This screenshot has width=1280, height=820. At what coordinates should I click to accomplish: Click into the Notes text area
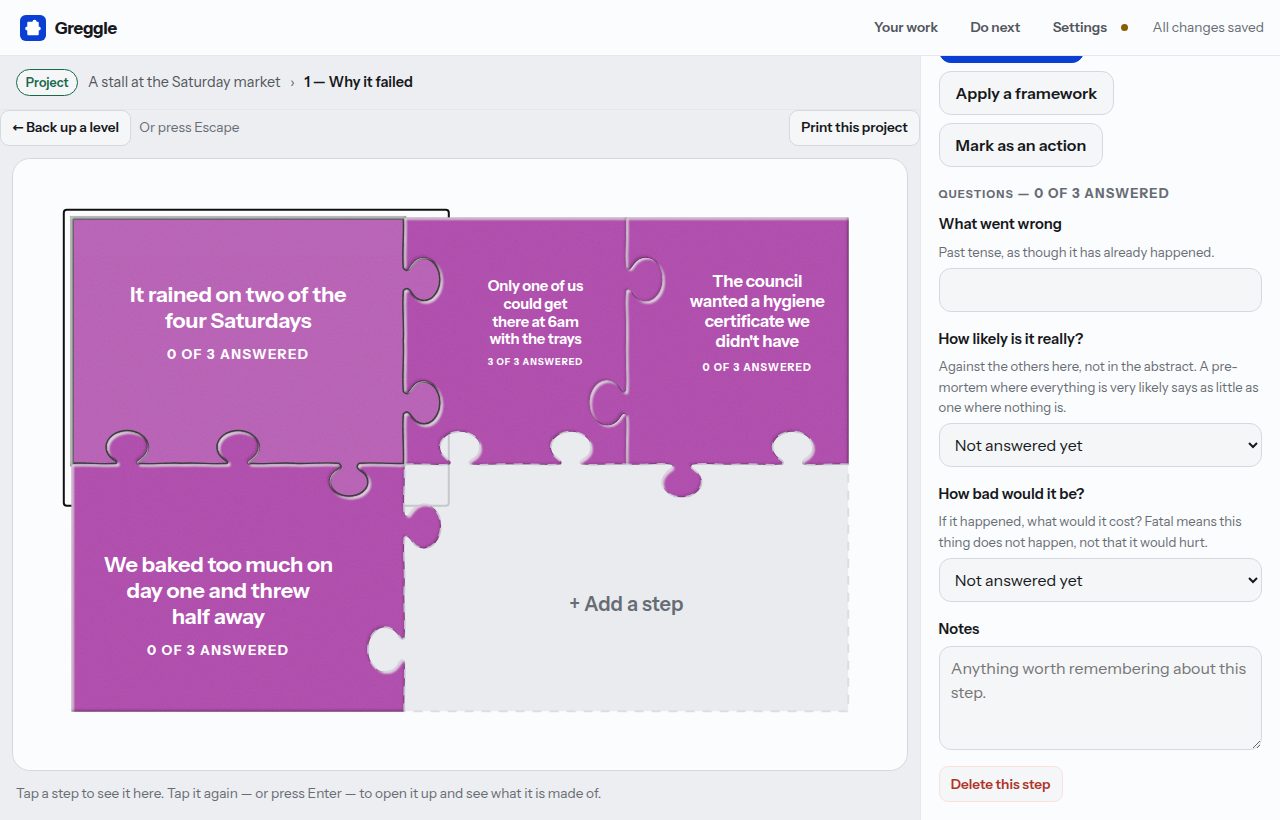pyautogui.click(x=1100, y=698)
